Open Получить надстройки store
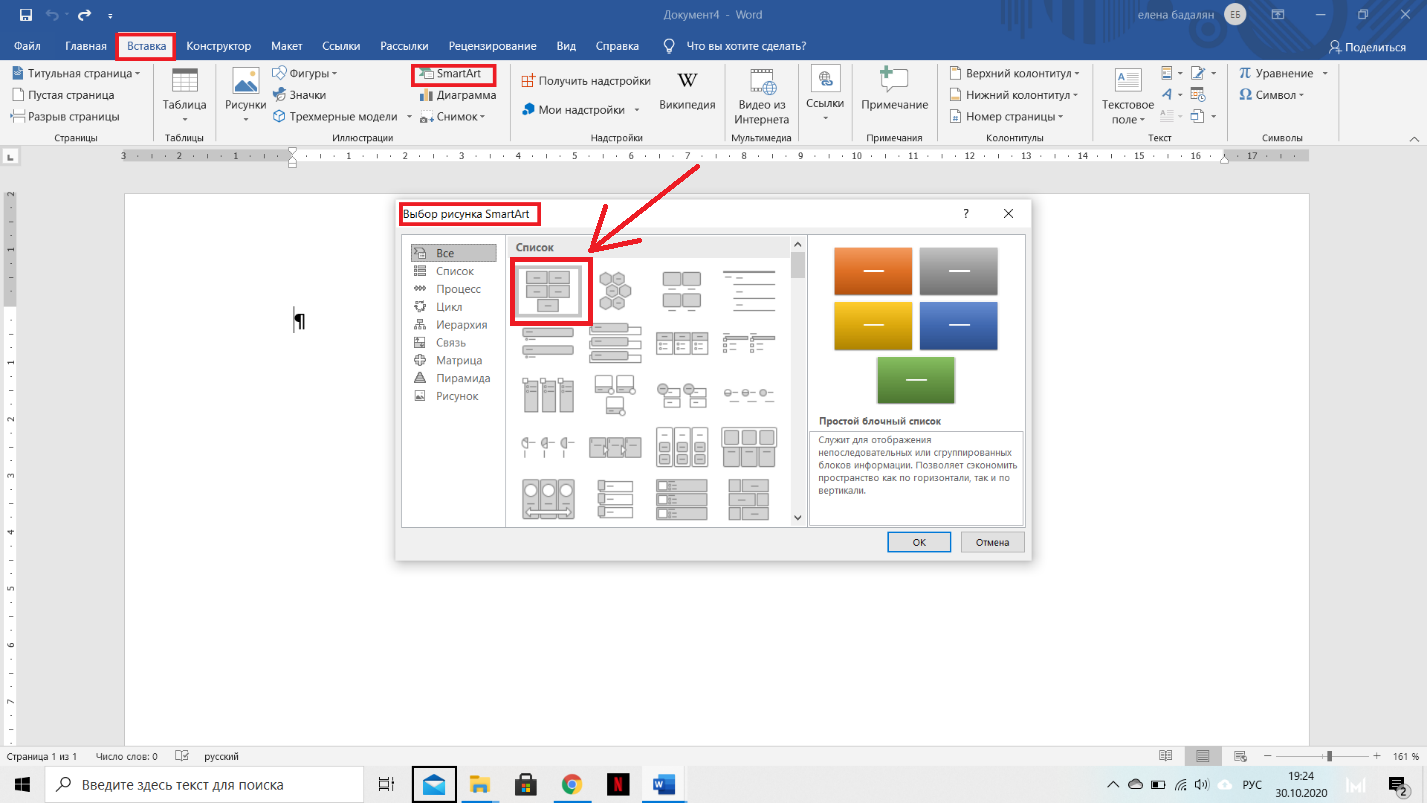The image size is (1427, 803). [586, 81]
